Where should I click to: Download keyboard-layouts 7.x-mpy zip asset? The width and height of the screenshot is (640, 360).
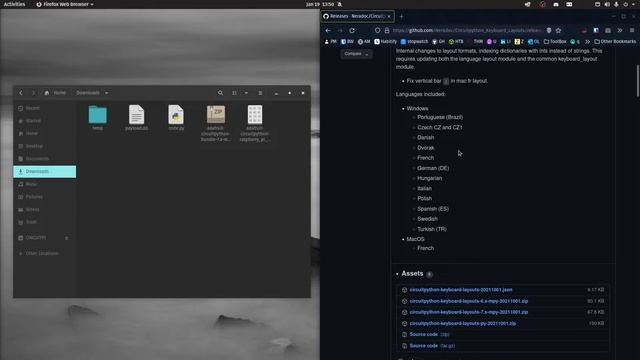pyautogui.click(x=469, y=312)
